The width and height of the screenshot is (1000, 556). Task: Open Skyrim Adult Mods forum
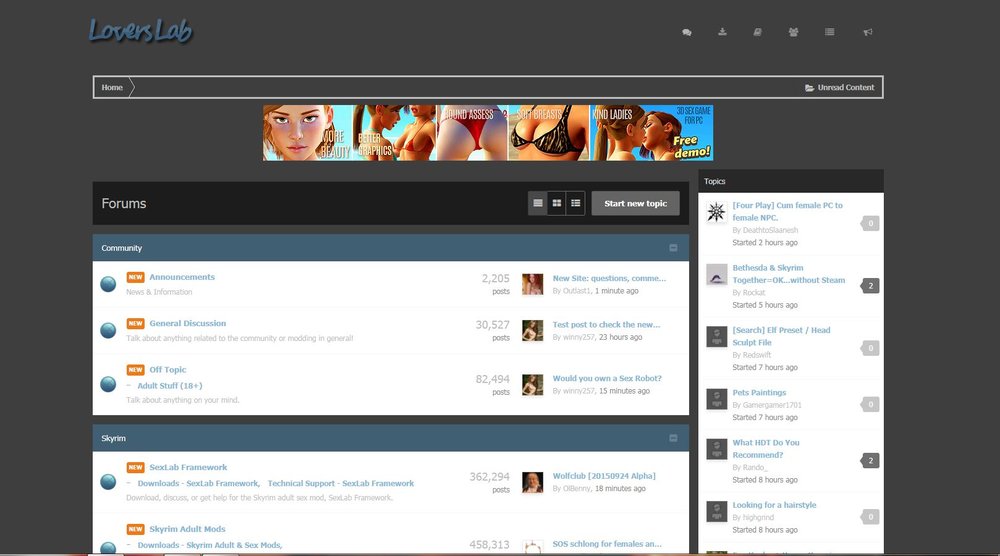(187, 529)
